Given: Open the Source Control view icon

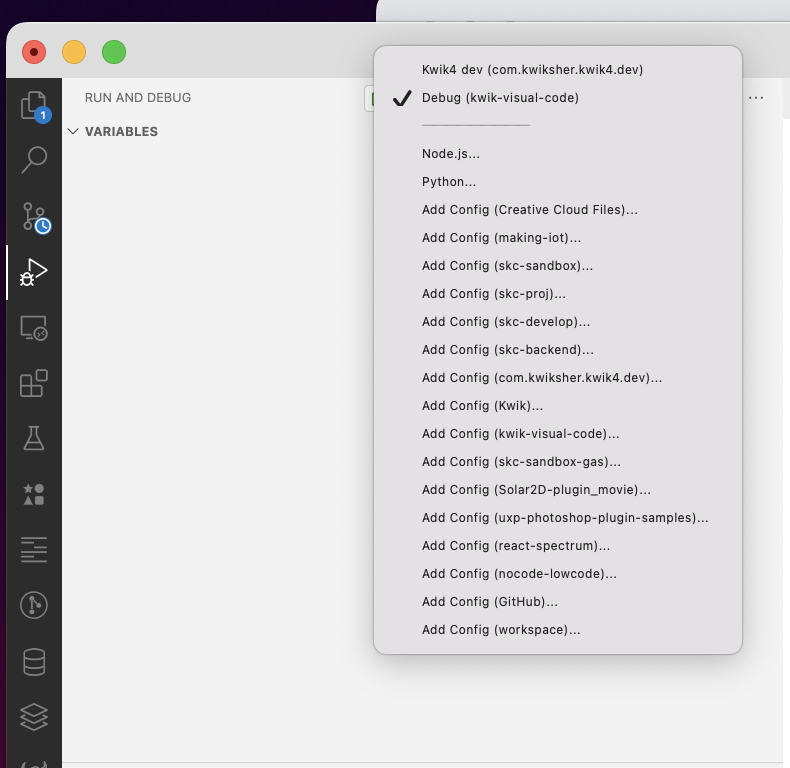Looking at the screenshot, I should 34,217.
